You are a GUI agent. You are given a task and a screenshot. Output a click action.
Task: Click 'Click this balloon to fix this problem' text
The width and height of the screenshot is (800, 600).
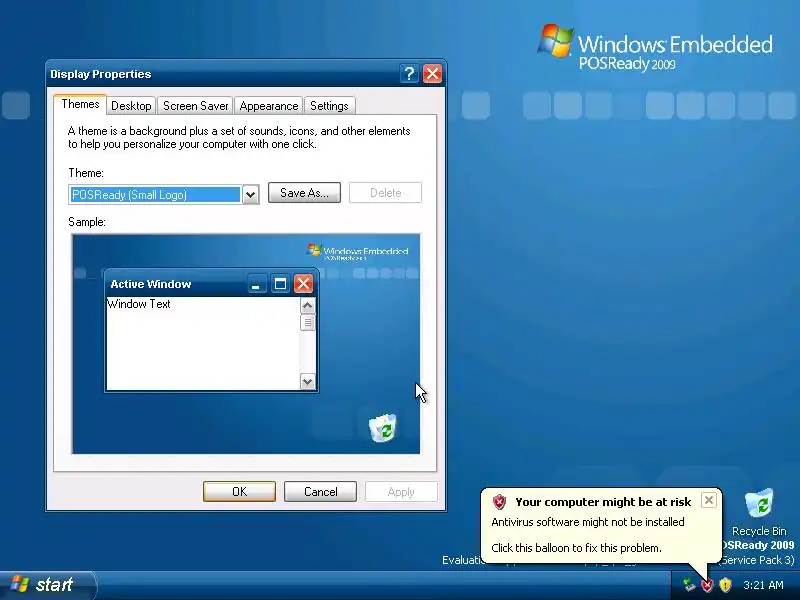(x=576, y=548)
